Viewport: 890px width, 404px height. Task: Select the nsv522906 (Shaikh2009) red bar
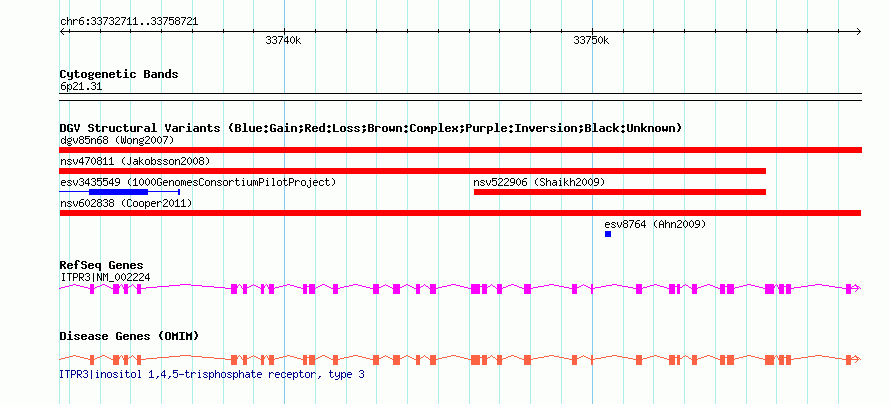[x=620, y=192]
